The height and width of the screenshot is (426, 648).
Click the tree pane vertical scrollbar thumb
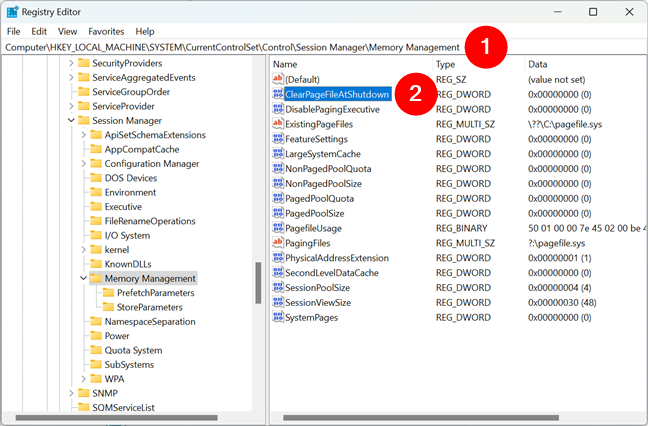[258, 283]
